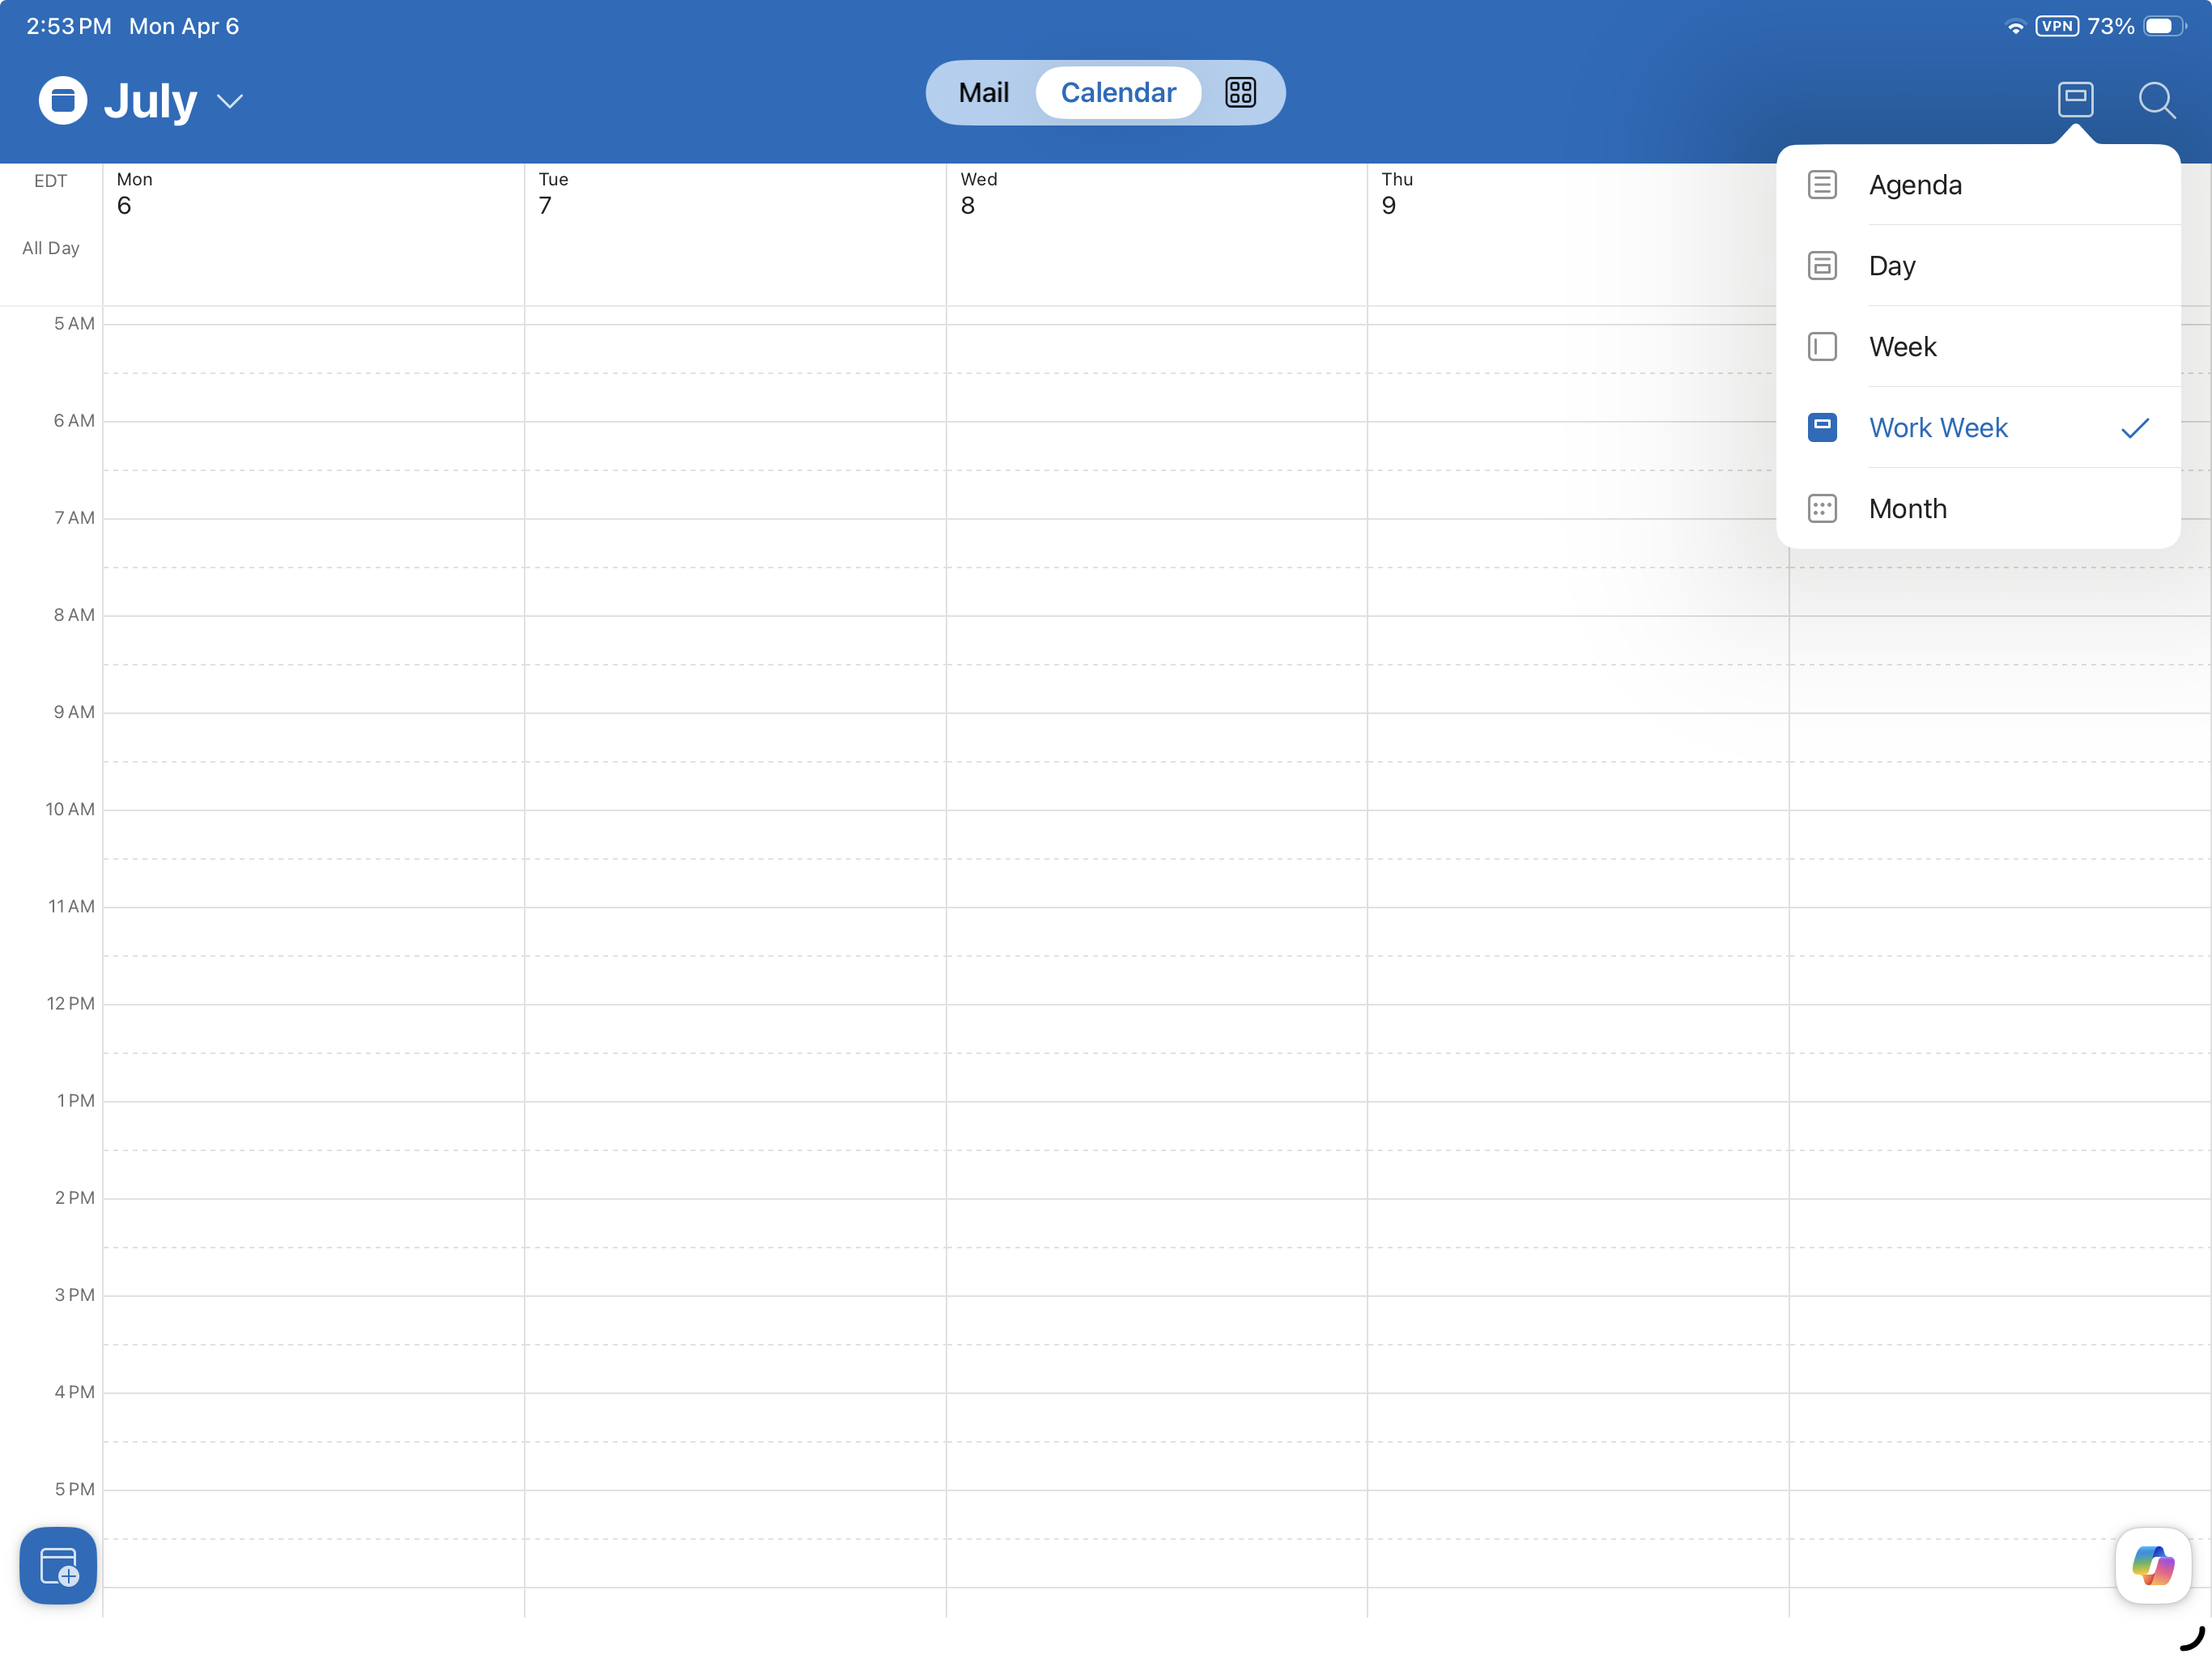Tap the July title to expand the calendar
2212x1658 pixels.
click(x=151, y=101)
